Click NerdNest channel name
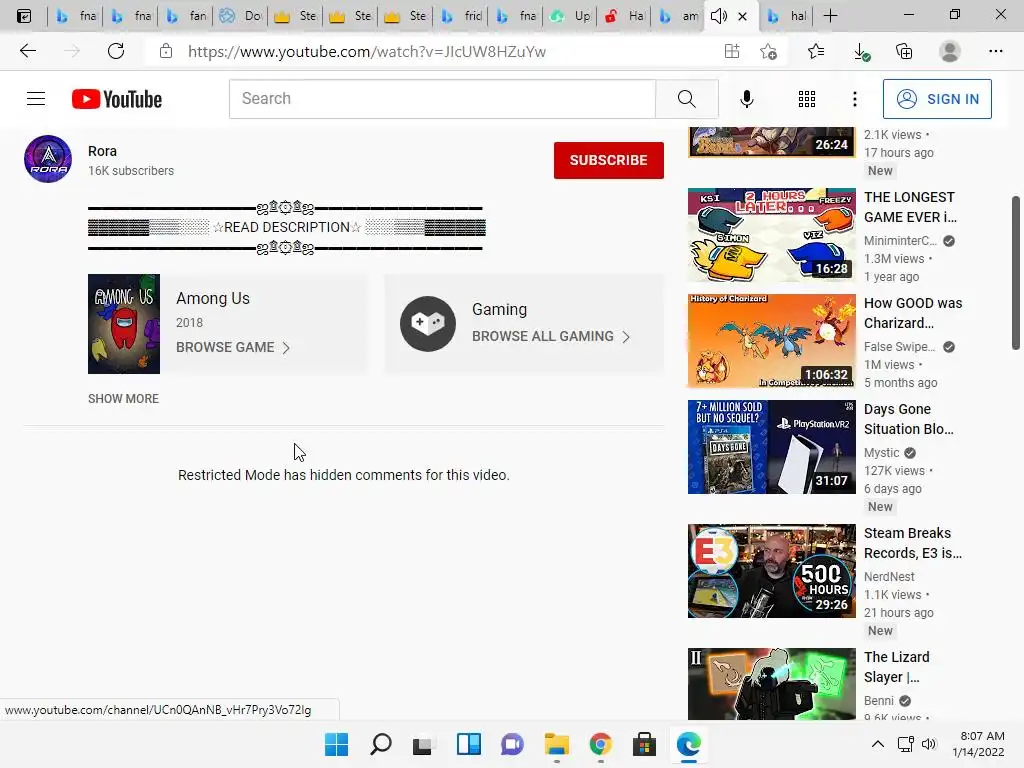Image resolution: width=1024 pixels, height=768 pixels. [889, 577]
